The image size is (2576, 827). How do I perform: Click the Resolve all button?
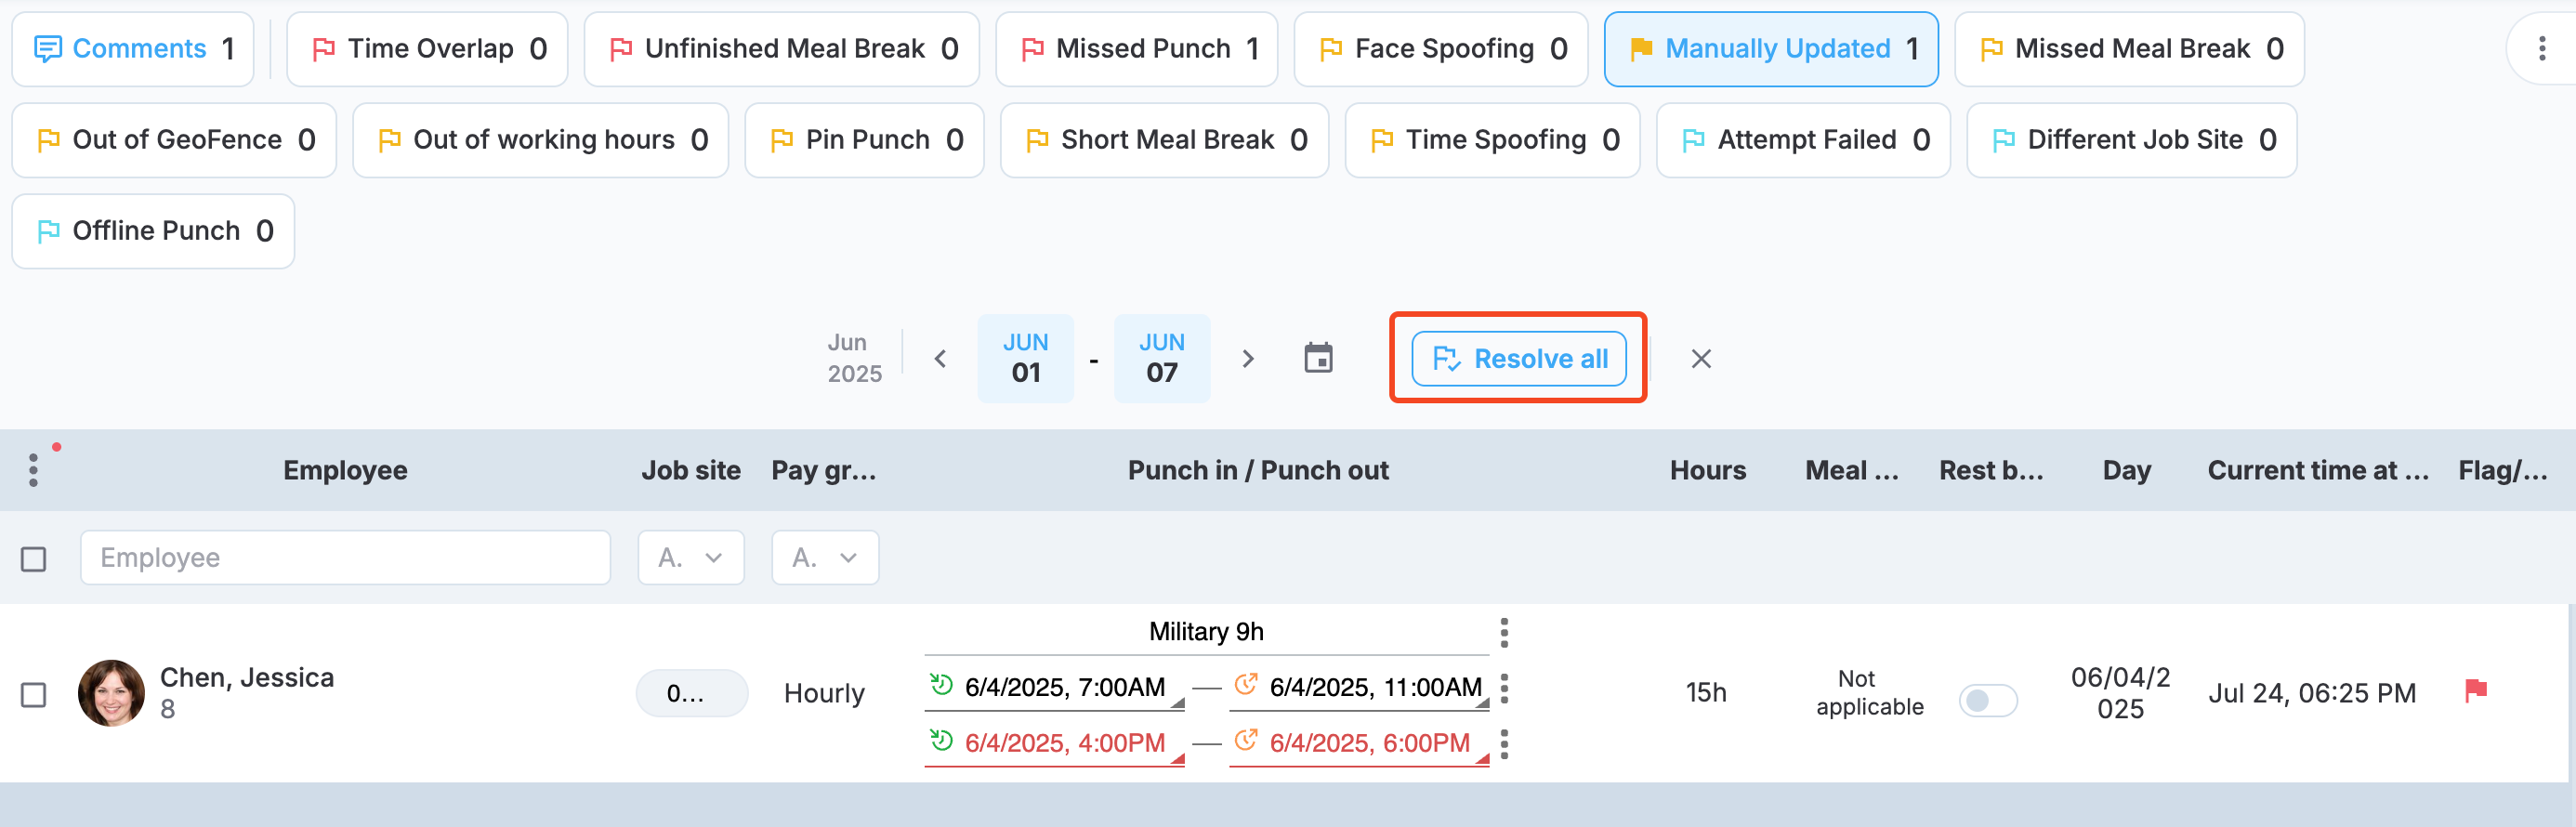pyautogui.click(x=1518, y=358)
